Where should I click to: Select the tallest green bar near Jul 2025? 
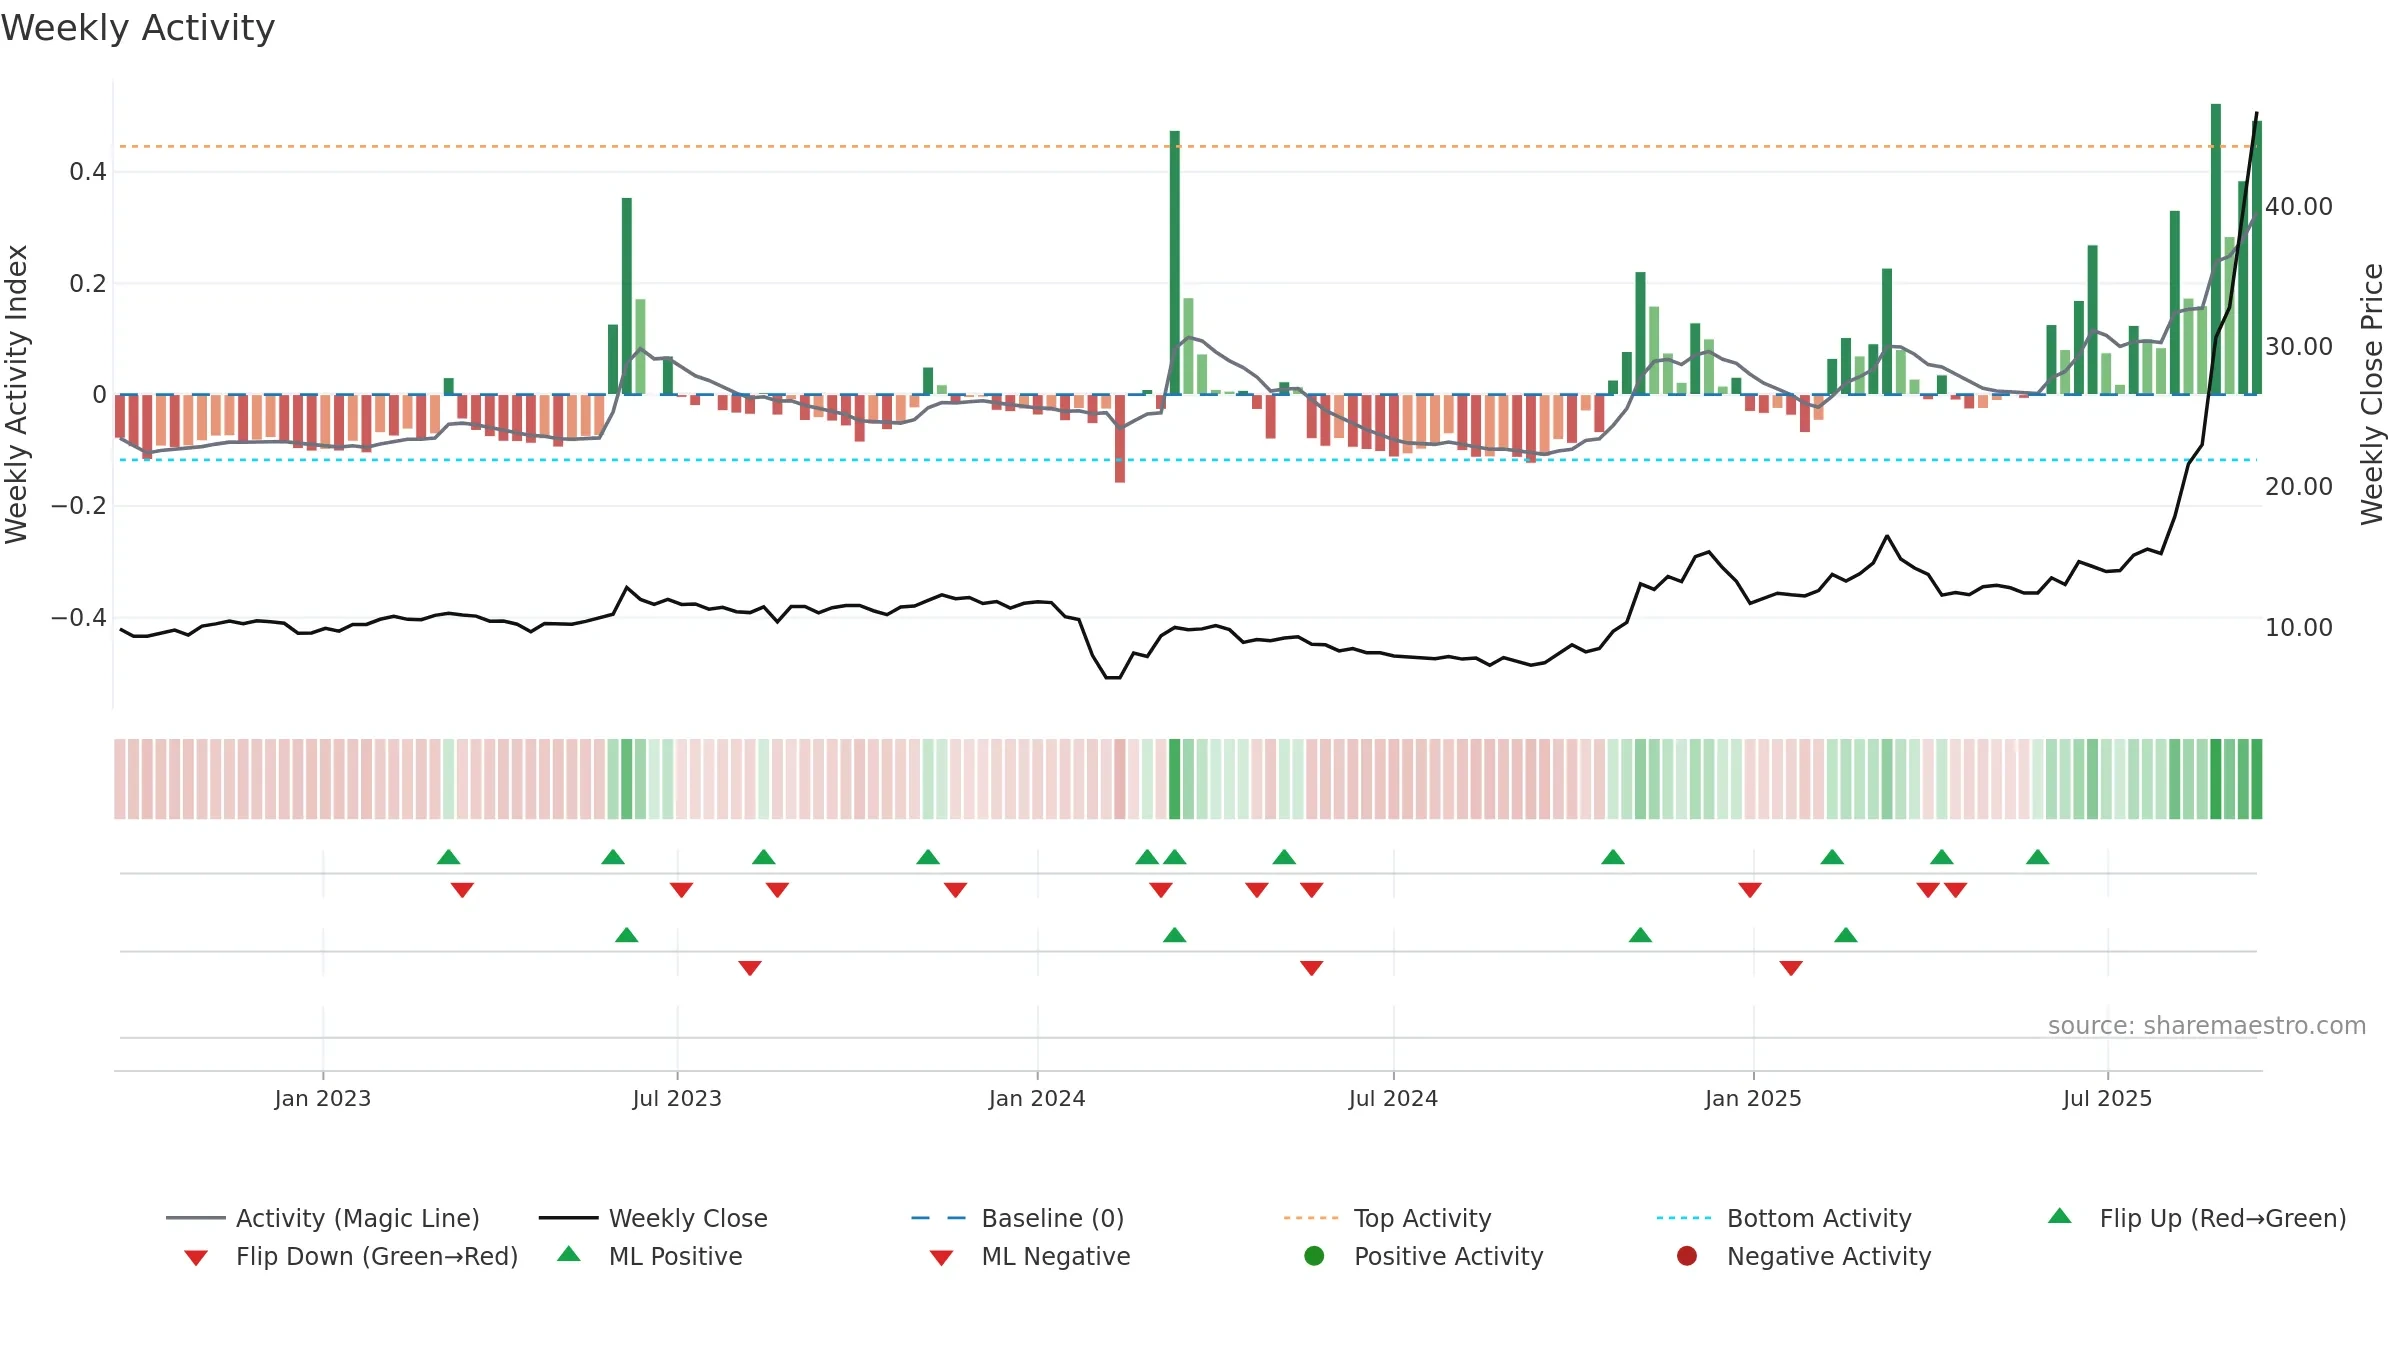[x=2216, y=249]
